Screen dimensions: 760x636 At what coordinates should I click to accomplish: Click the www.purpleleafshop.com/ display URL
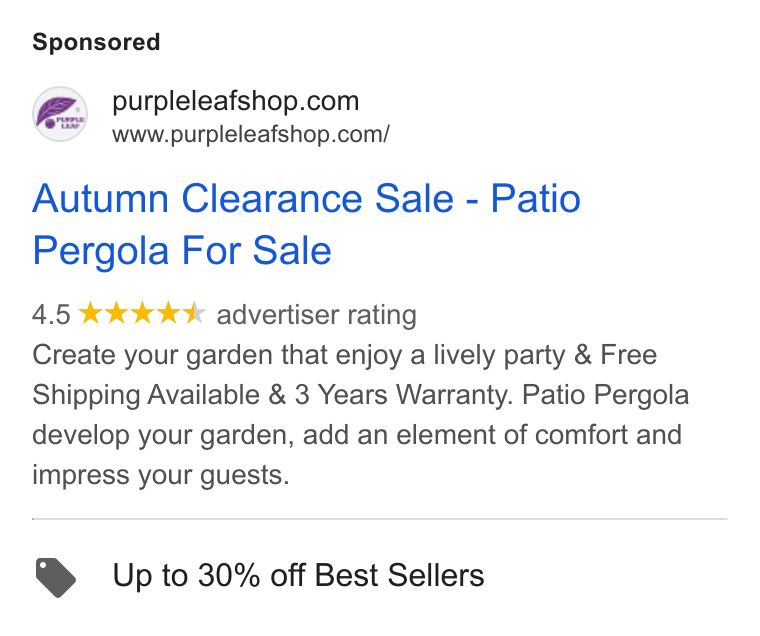click(x=251, y=134)
